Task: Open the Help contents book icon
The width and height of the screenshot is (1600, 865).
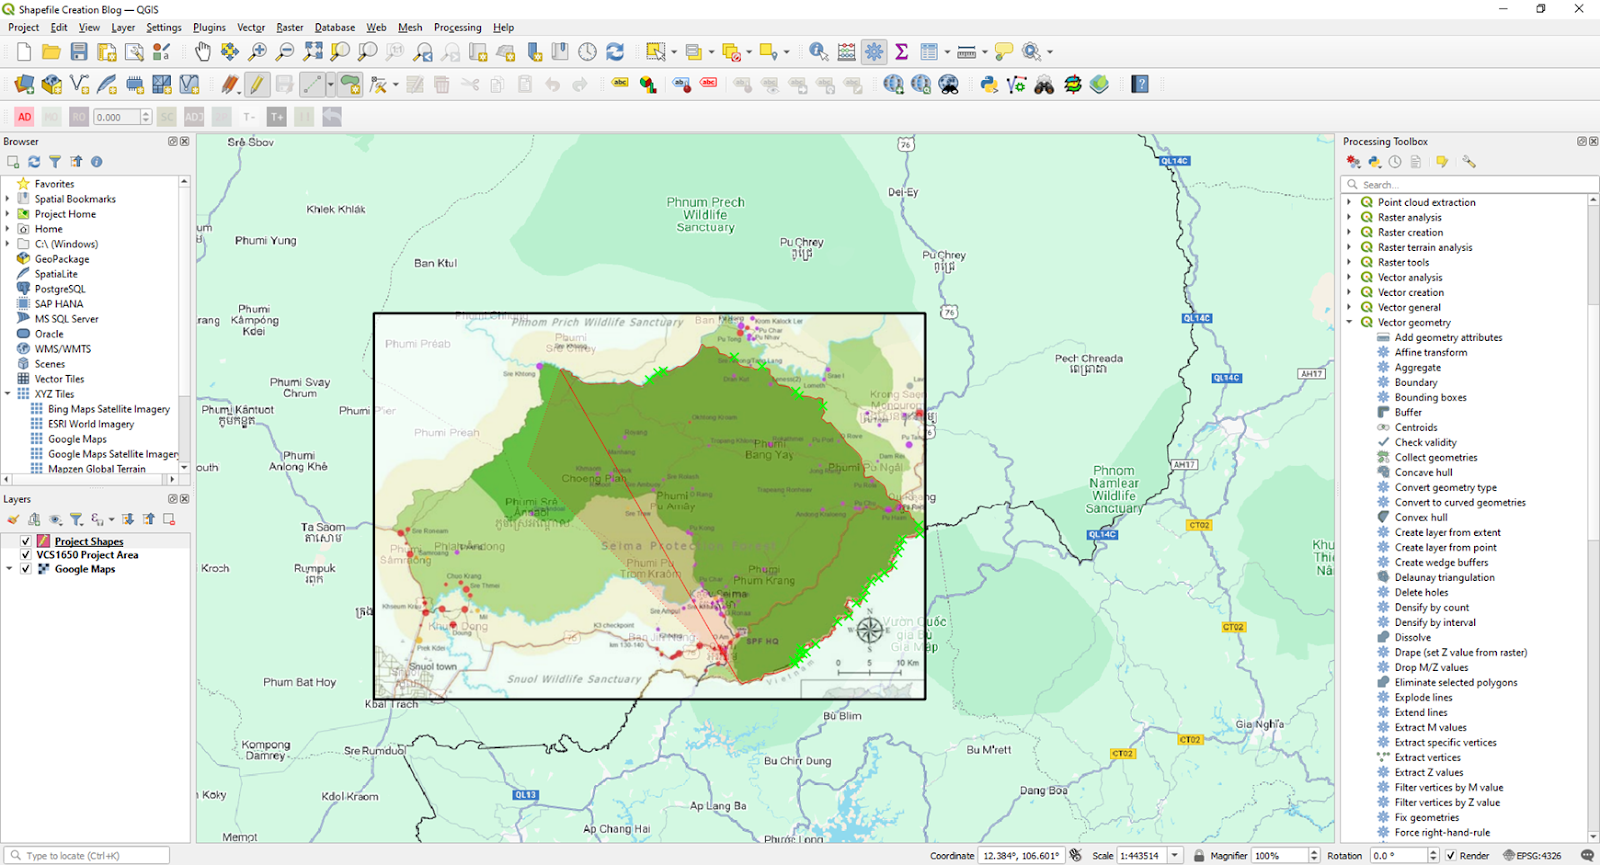Action: point(1140,85)
